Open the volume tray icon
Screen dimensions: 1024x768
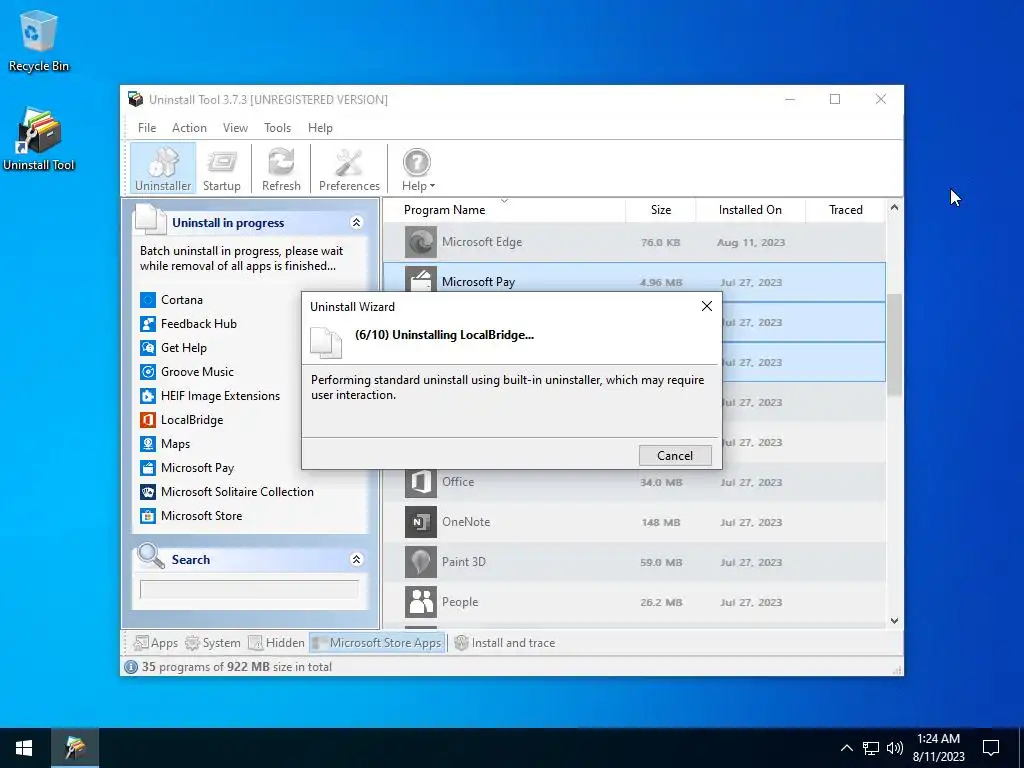pos(895,748)
